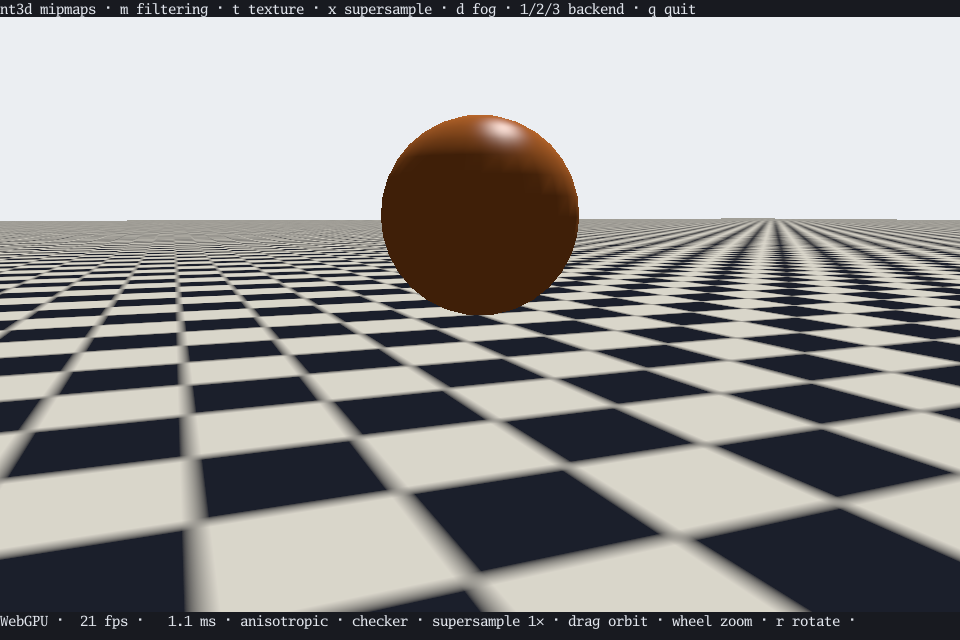This screenshot has width=960, height=640.
Task: Click the 'checker' texture status
Action: point(380,621)
